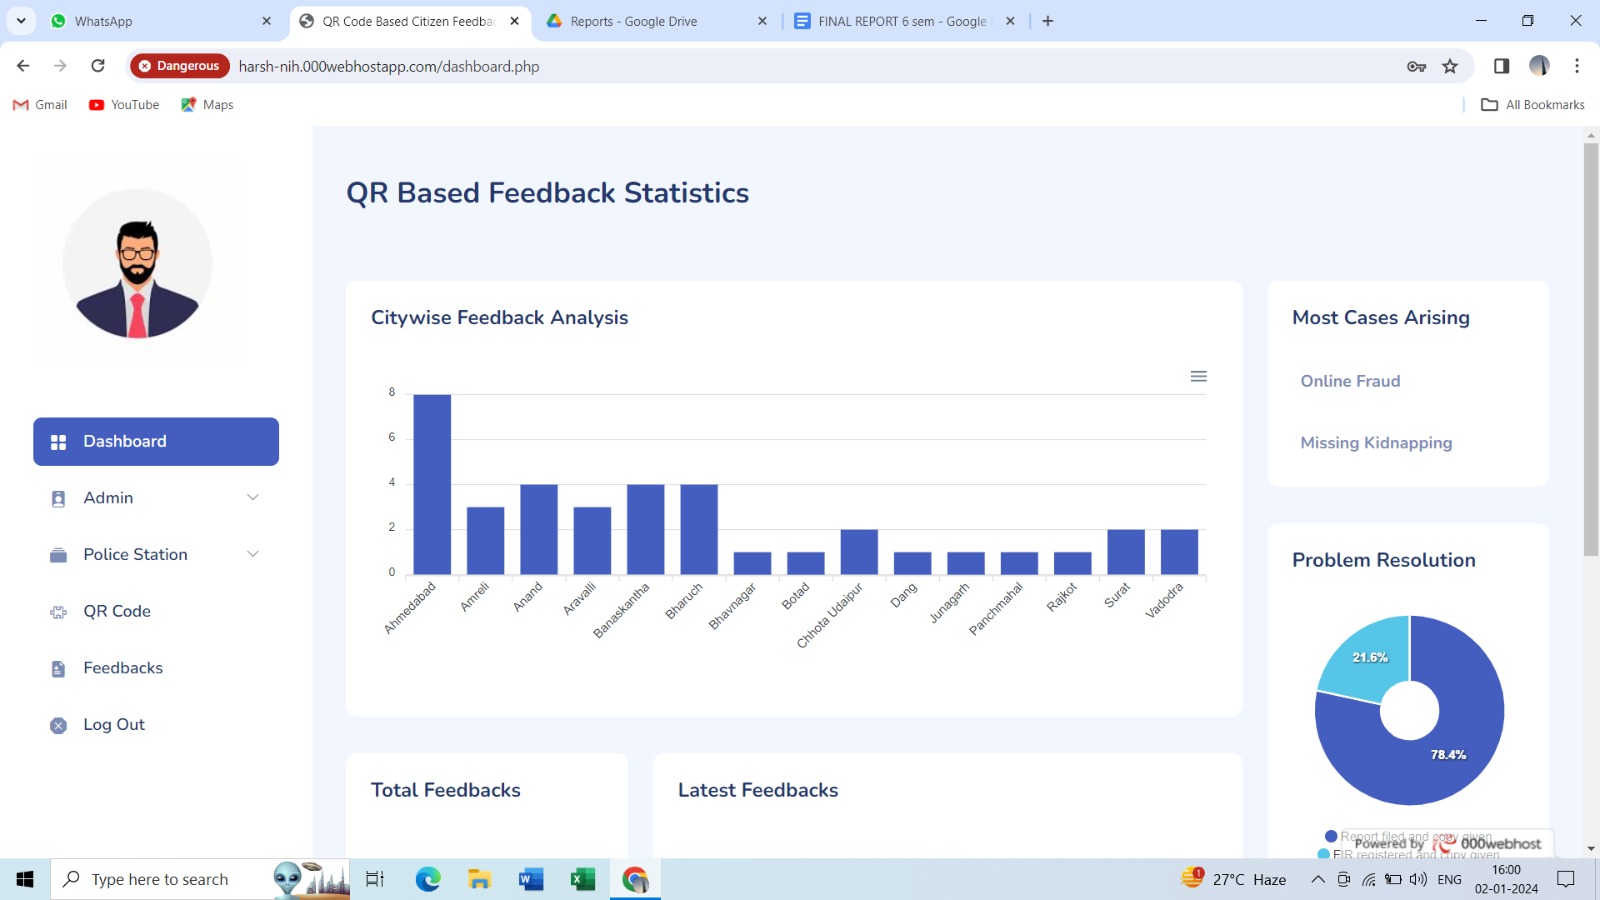Click the ENG language indicator

pyautogui.click(x=1449, y=880)
